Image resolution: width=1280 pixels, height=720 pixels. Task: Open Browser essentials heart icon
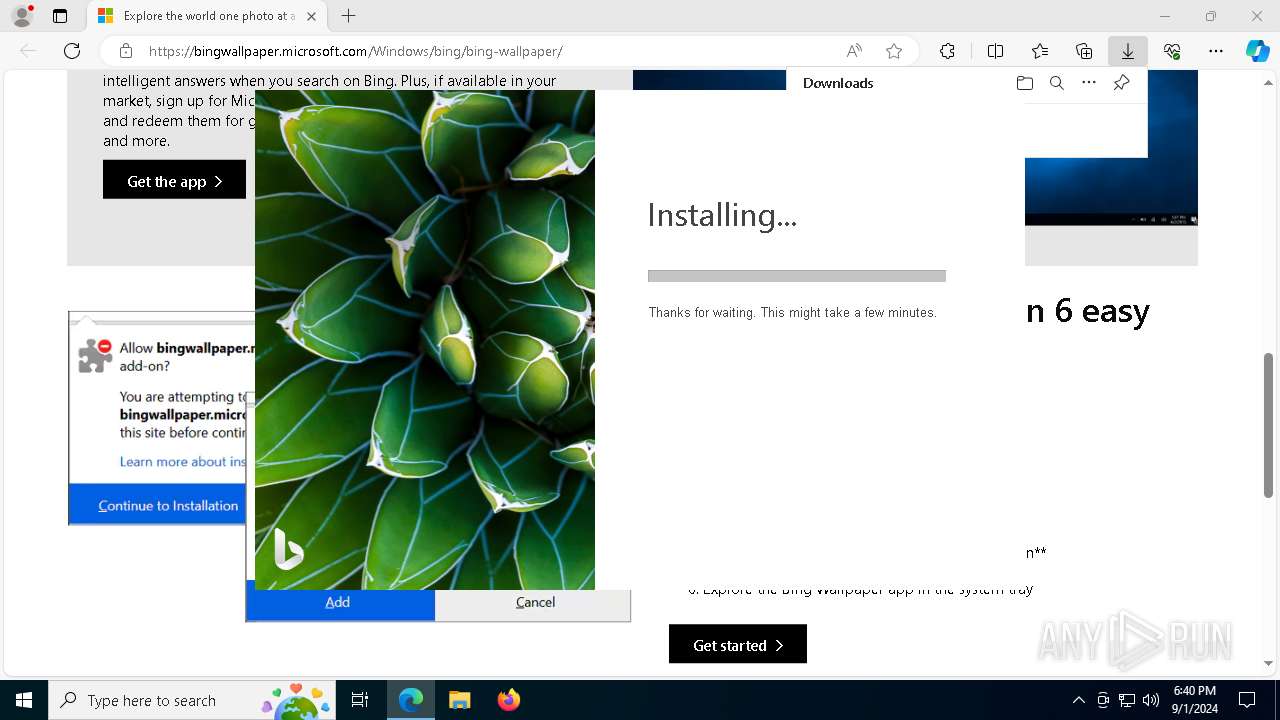tap(1172, 51)
